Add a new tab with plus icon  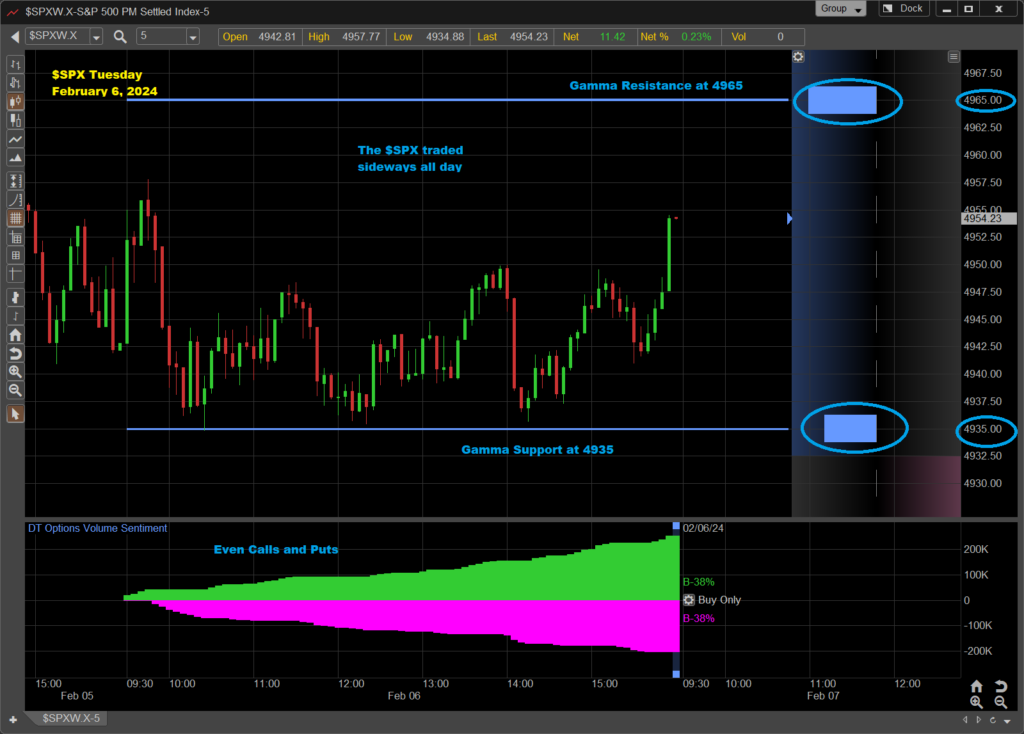point(12,720)
